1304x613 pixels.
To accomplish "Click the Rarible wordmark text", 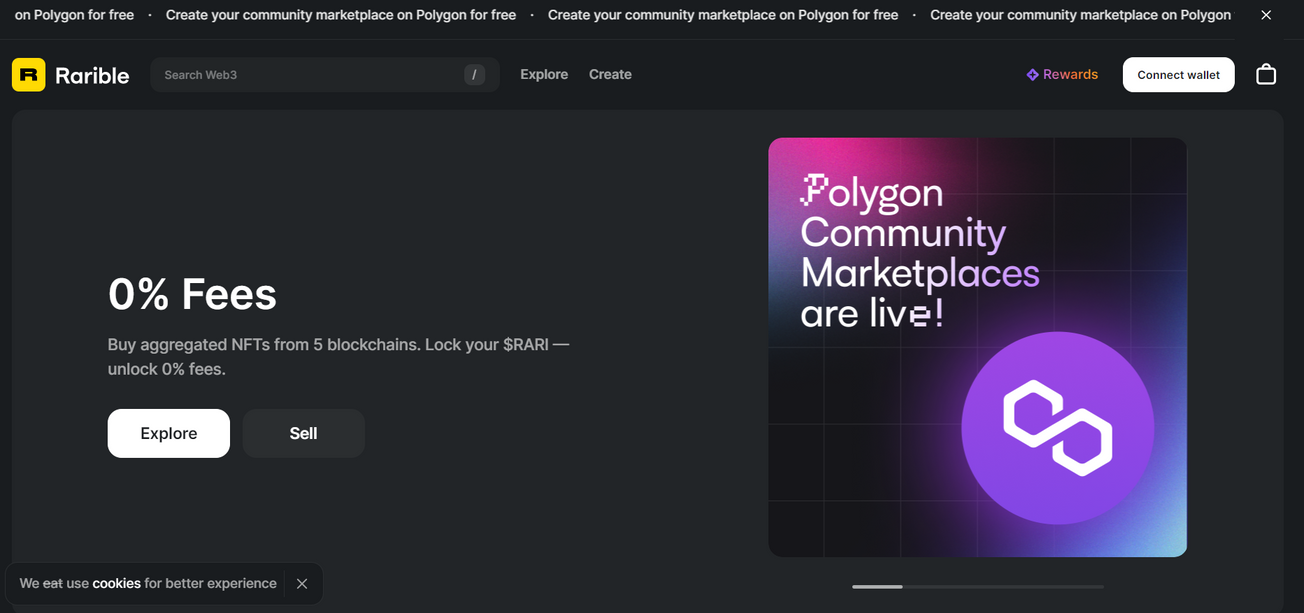I will pyautogui.click(x=92, y=75).
